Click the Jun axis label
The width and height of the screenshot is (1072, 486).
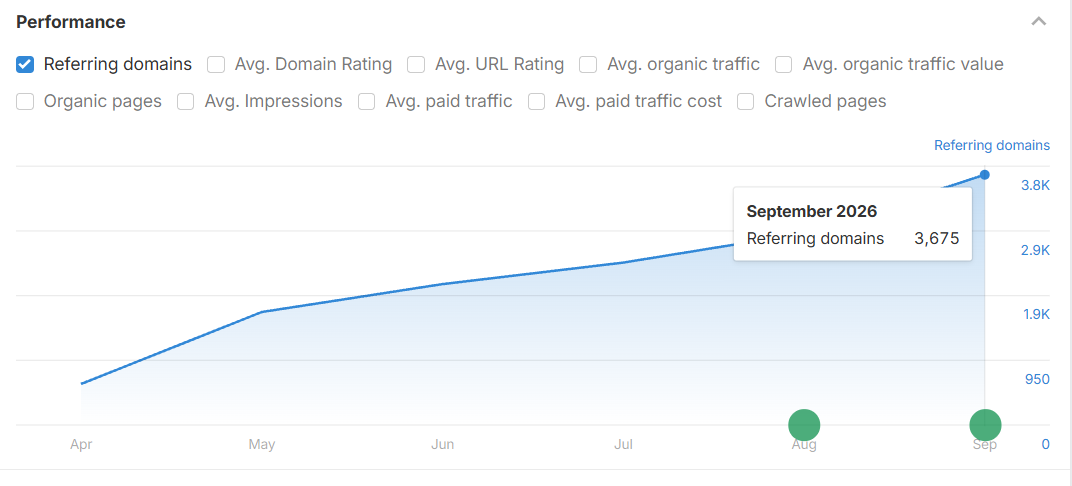[x=442, y=444]
